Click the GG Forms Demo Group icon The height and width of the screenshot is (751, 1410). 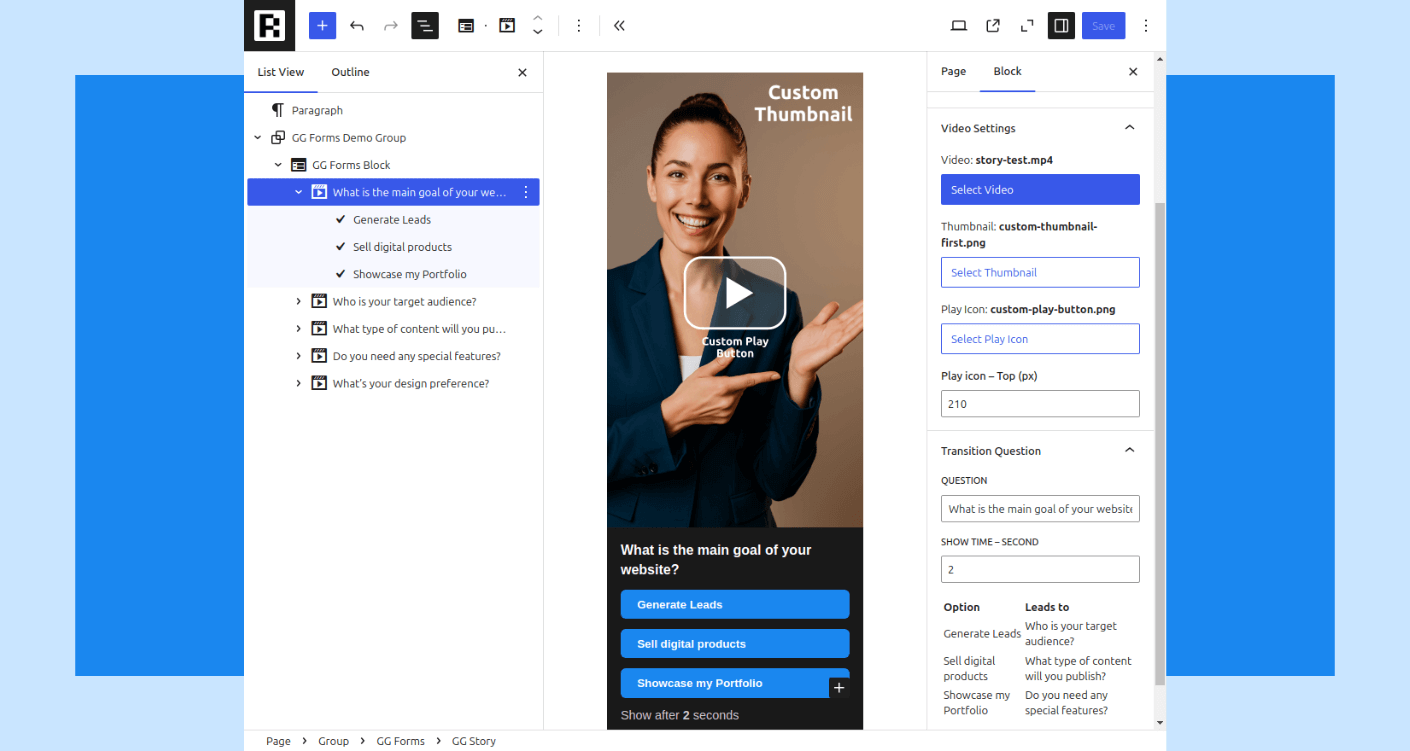coord(278,138)
